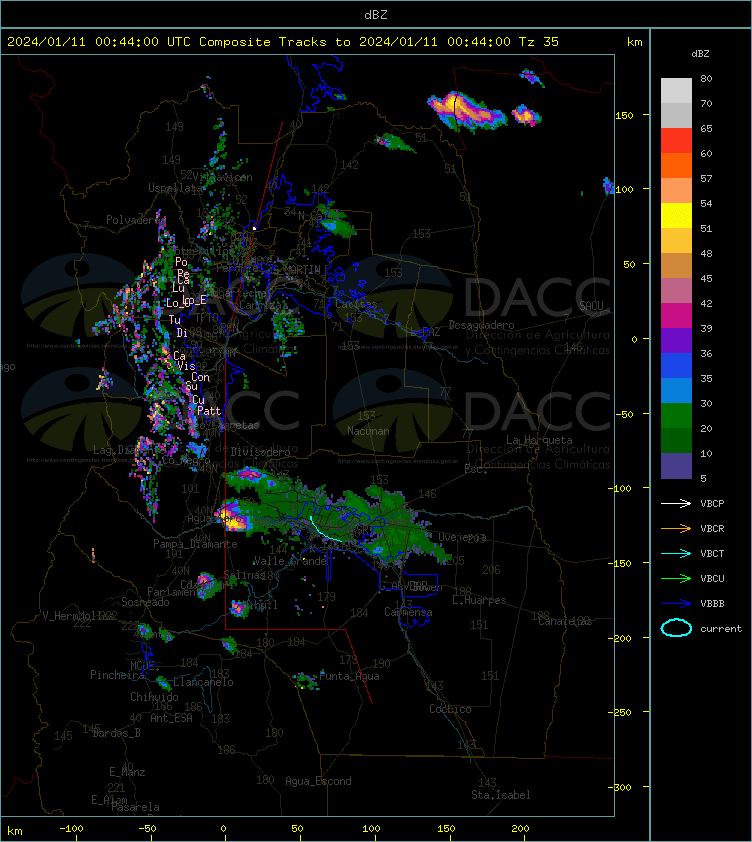Screen dimensions: 752x842
Task: Click the dBZ title at the top
Action: tap(375, 15)
